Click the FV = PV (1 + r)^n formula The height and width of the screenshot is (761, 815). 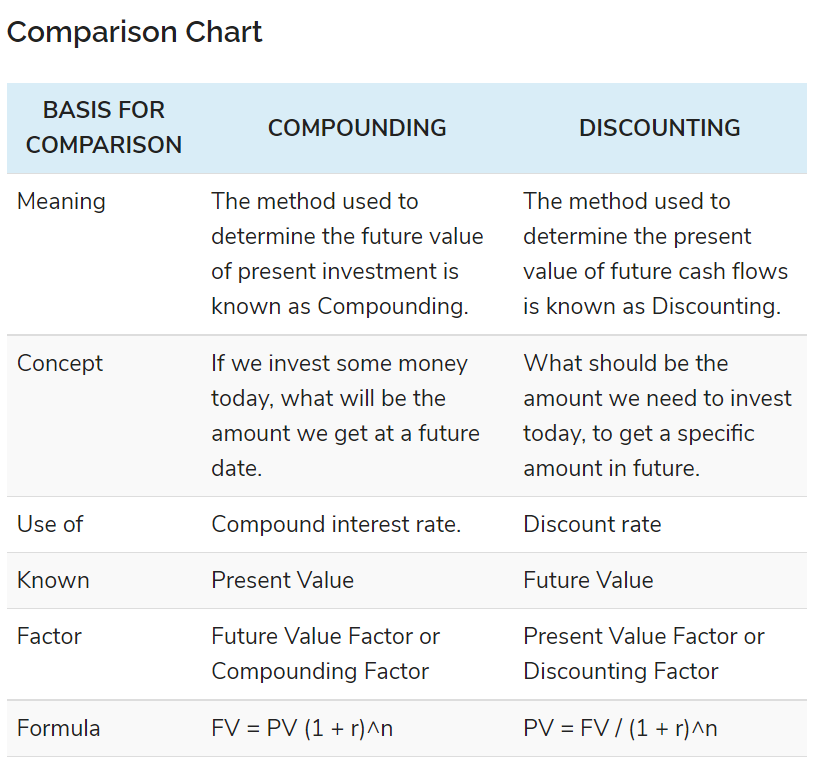pyautogui.click(x=302, y=728)
